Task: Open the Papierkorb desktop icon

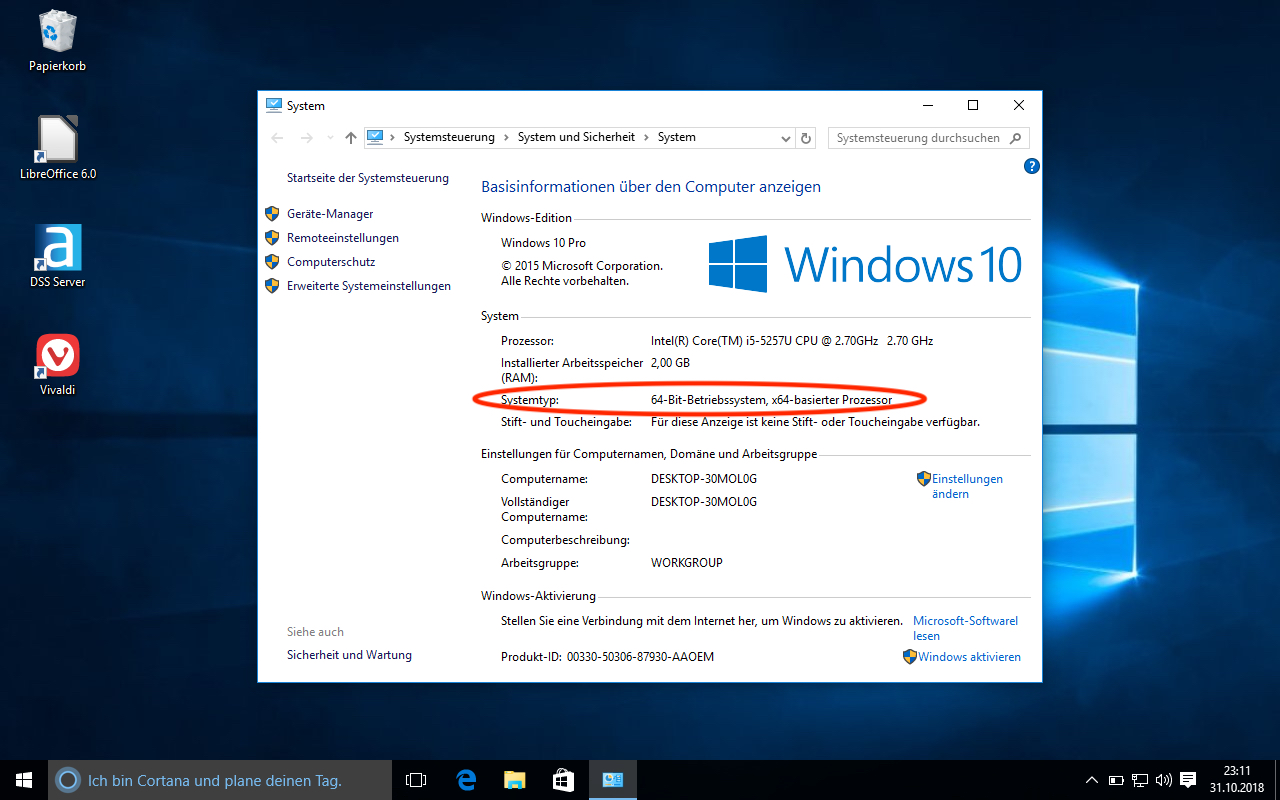Action: (57, 41)
